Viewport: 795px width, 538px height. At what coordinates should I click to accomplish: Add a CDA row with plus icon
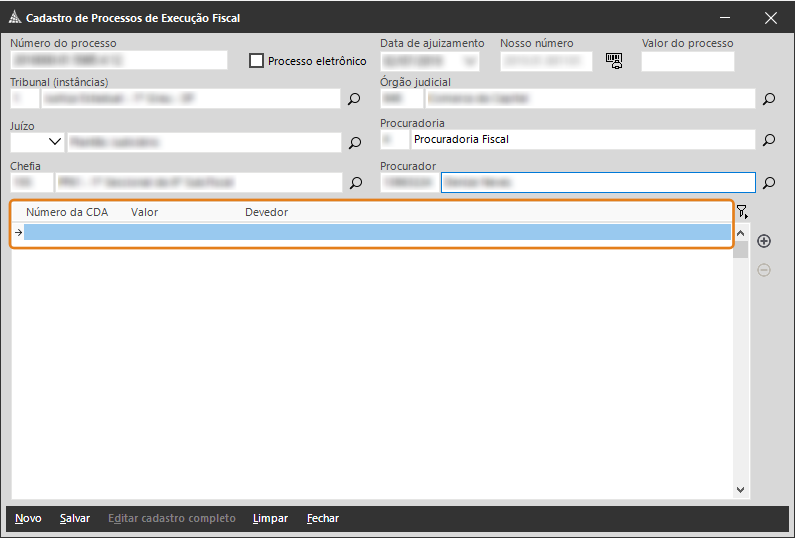coord(764,241)
